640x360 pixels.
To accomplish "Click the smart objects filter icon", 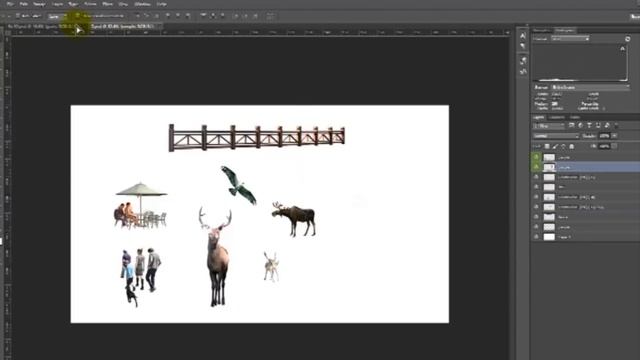I will tap(607, 126).
